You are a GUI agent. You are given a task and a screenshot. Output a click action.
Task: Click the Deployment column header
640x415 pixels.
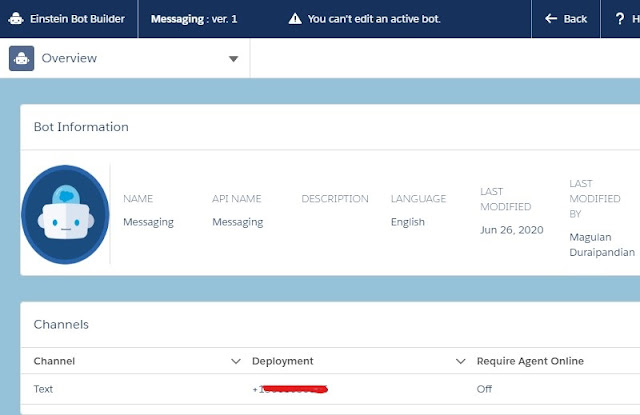click(282, 361)
